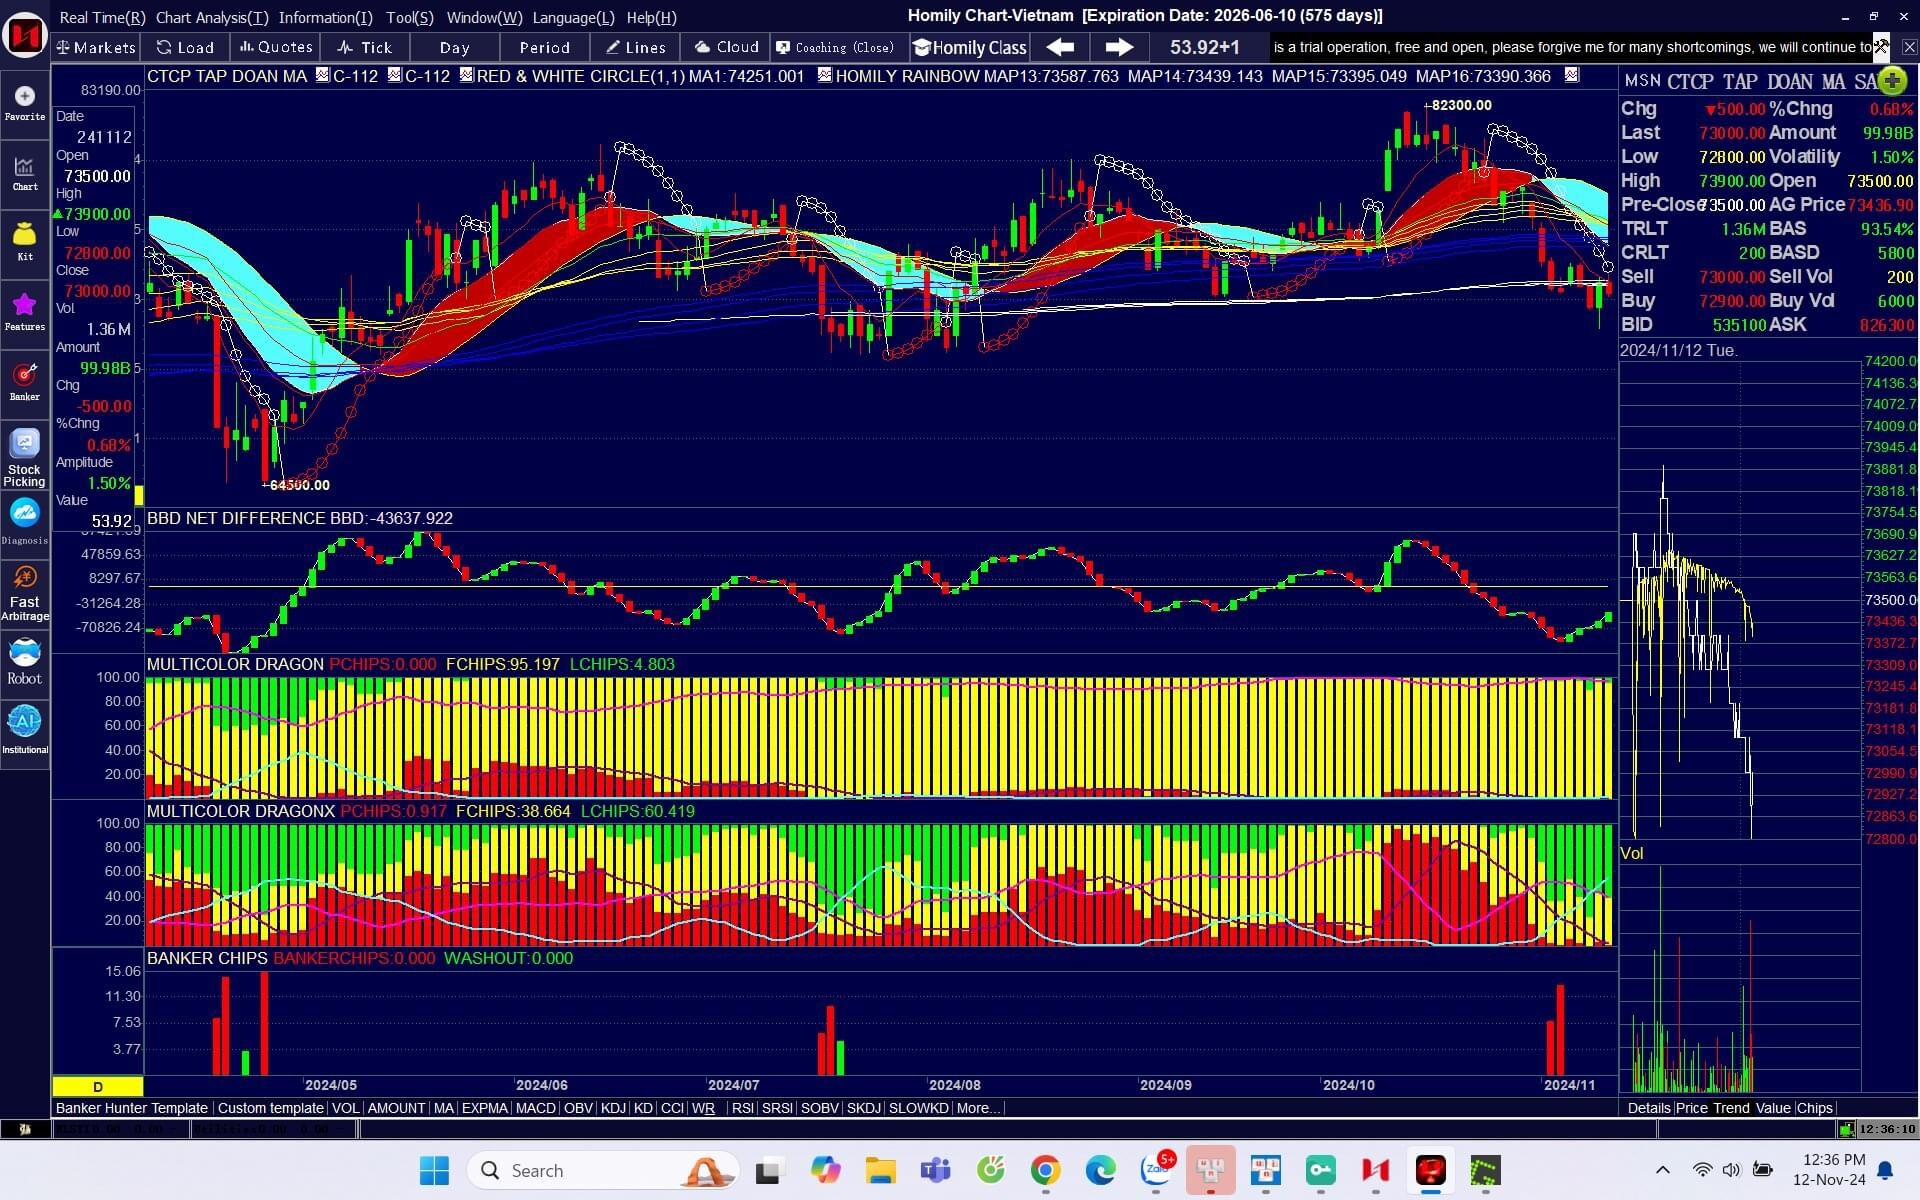This screenshot has width=1920, height=1200.
Task: Select the Details tab in right panel
Action: click(1648, 1108)
